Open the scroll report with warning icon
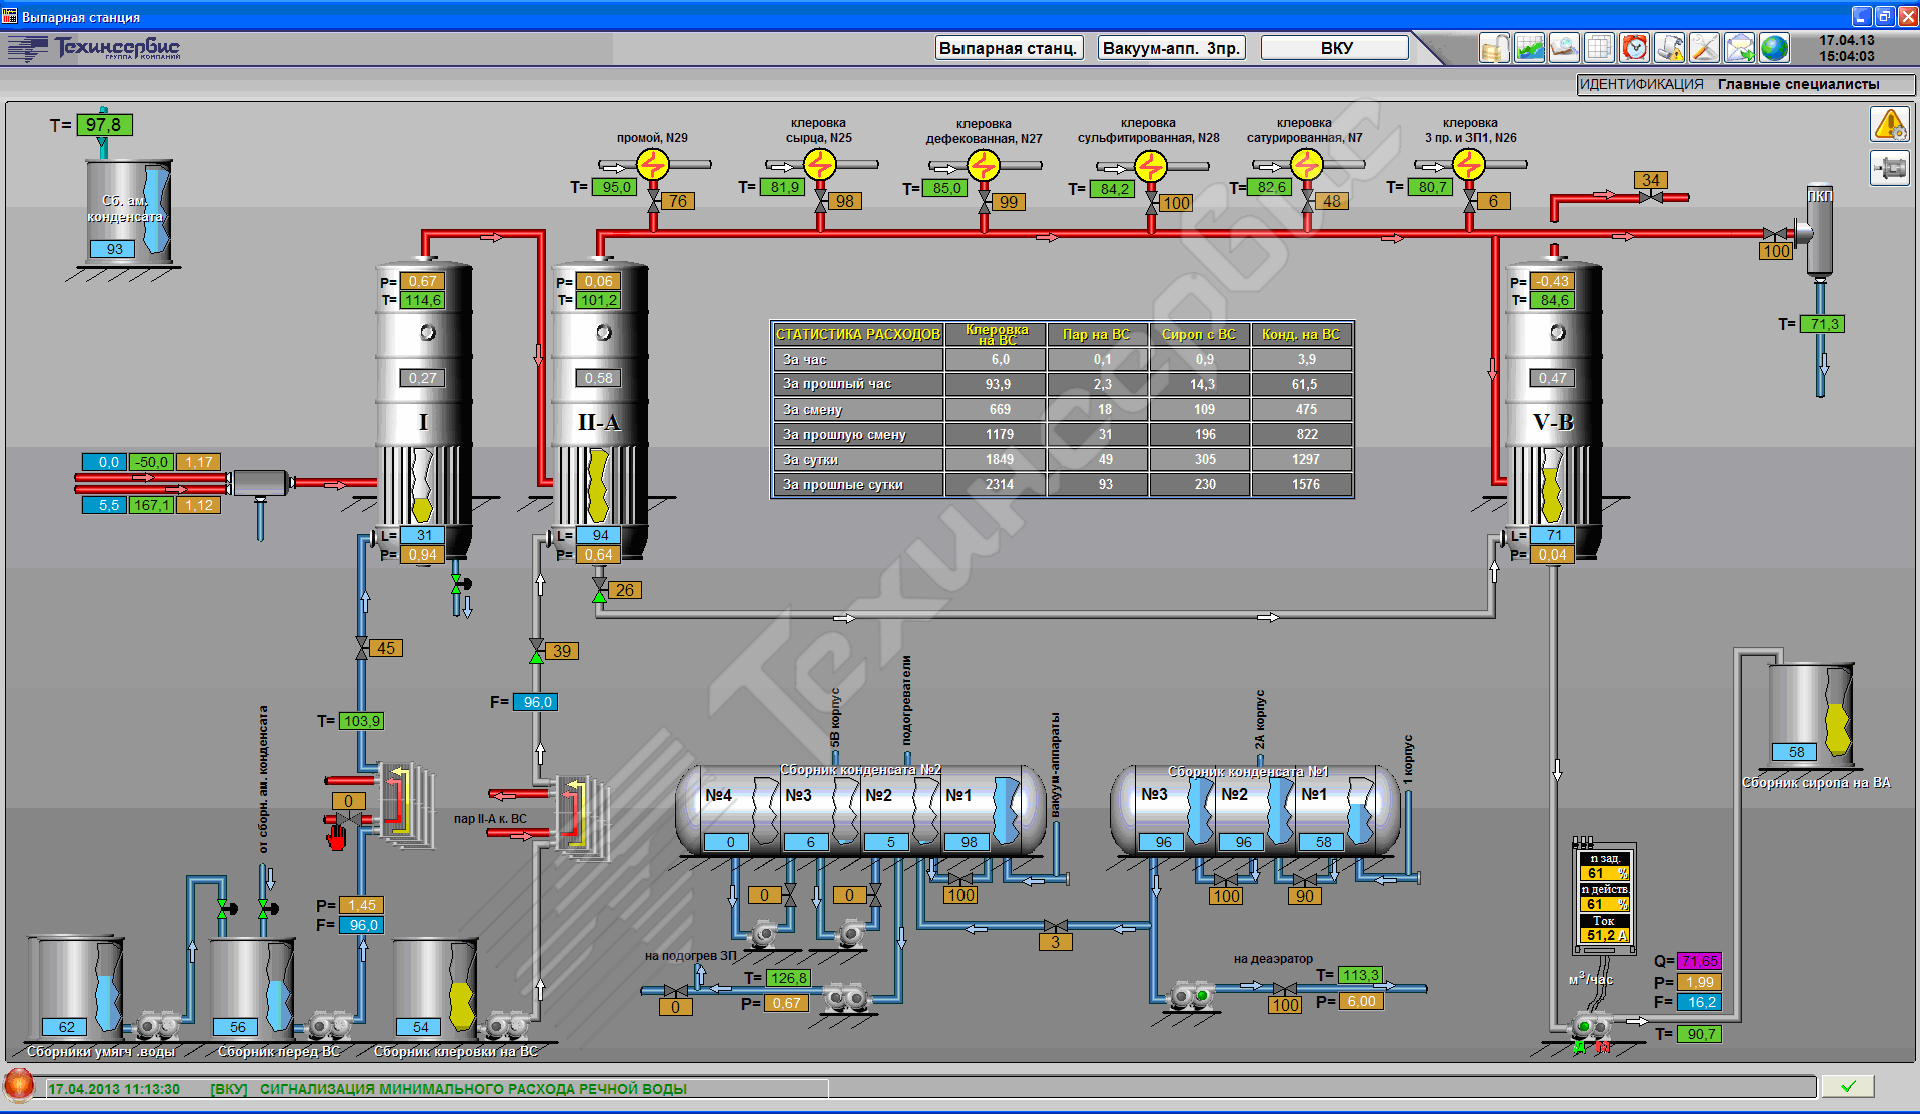 [x=1670, y=47]
